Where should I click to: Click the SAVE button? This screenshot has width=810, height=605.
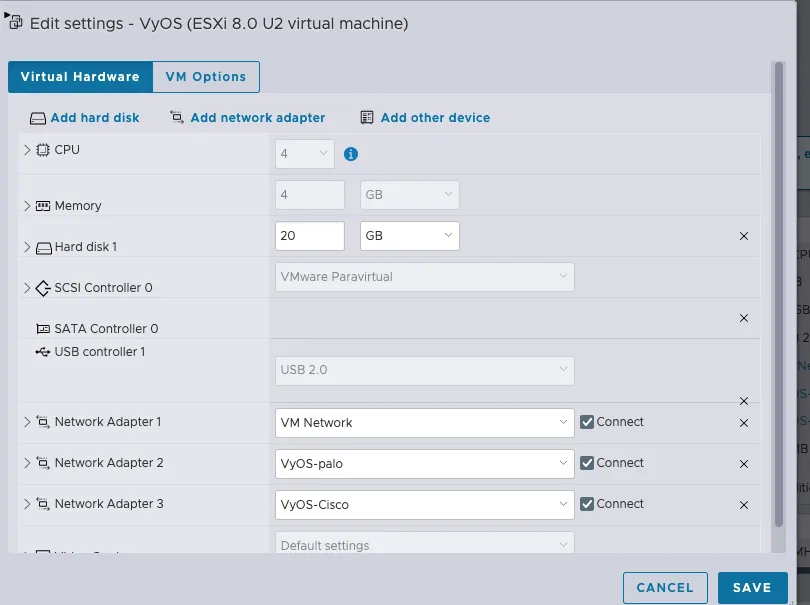752,588
